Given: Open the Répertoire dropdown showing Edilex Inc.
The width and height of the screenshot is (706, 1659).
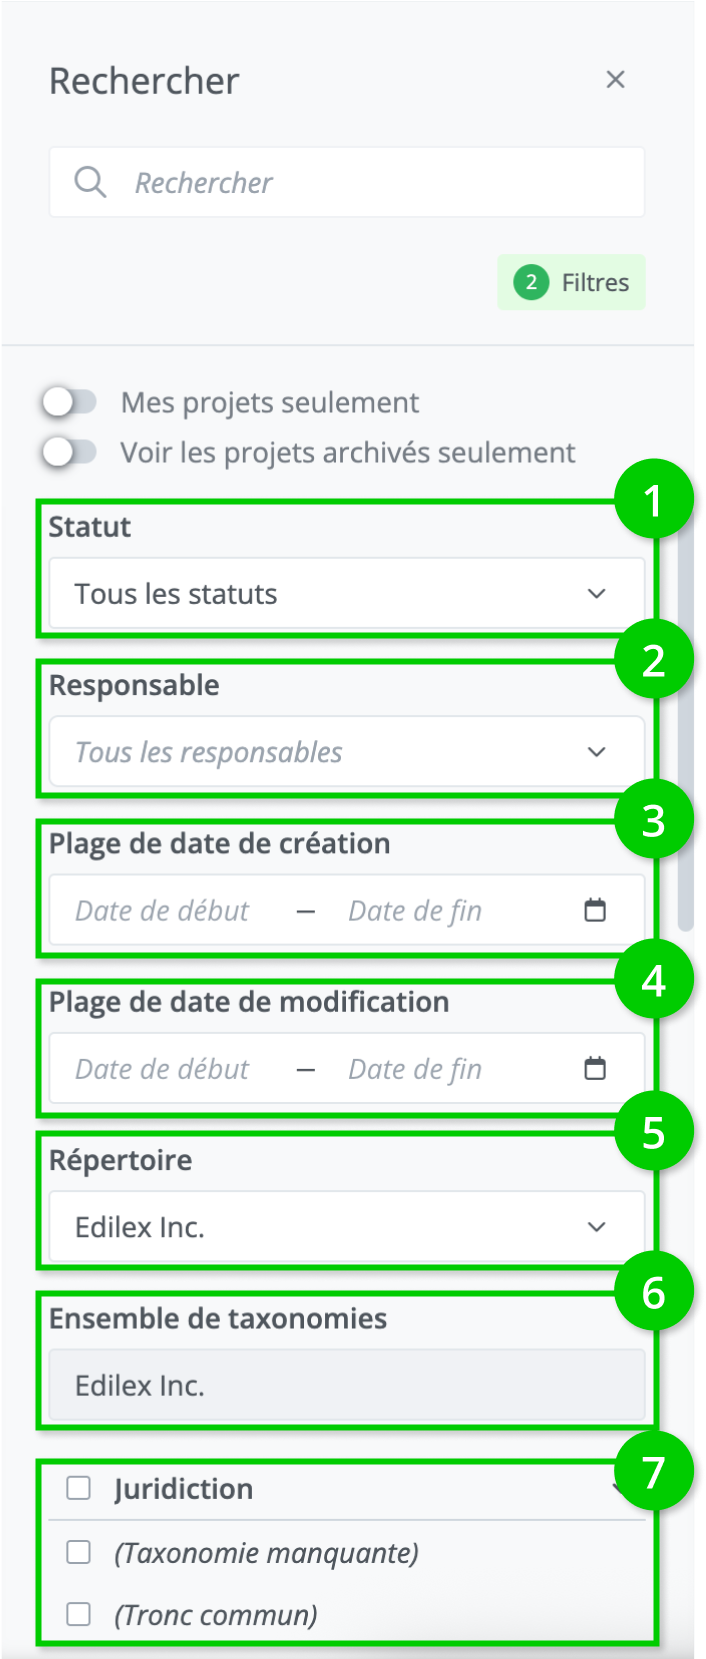Looking at the screenshot, I should [x=346, y=1227].
